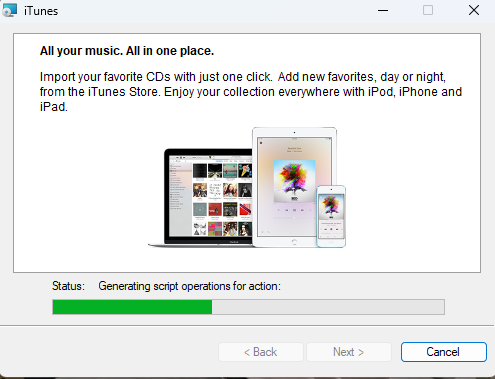Click the status text "Generating script operations for action:"

click(190, 286)
